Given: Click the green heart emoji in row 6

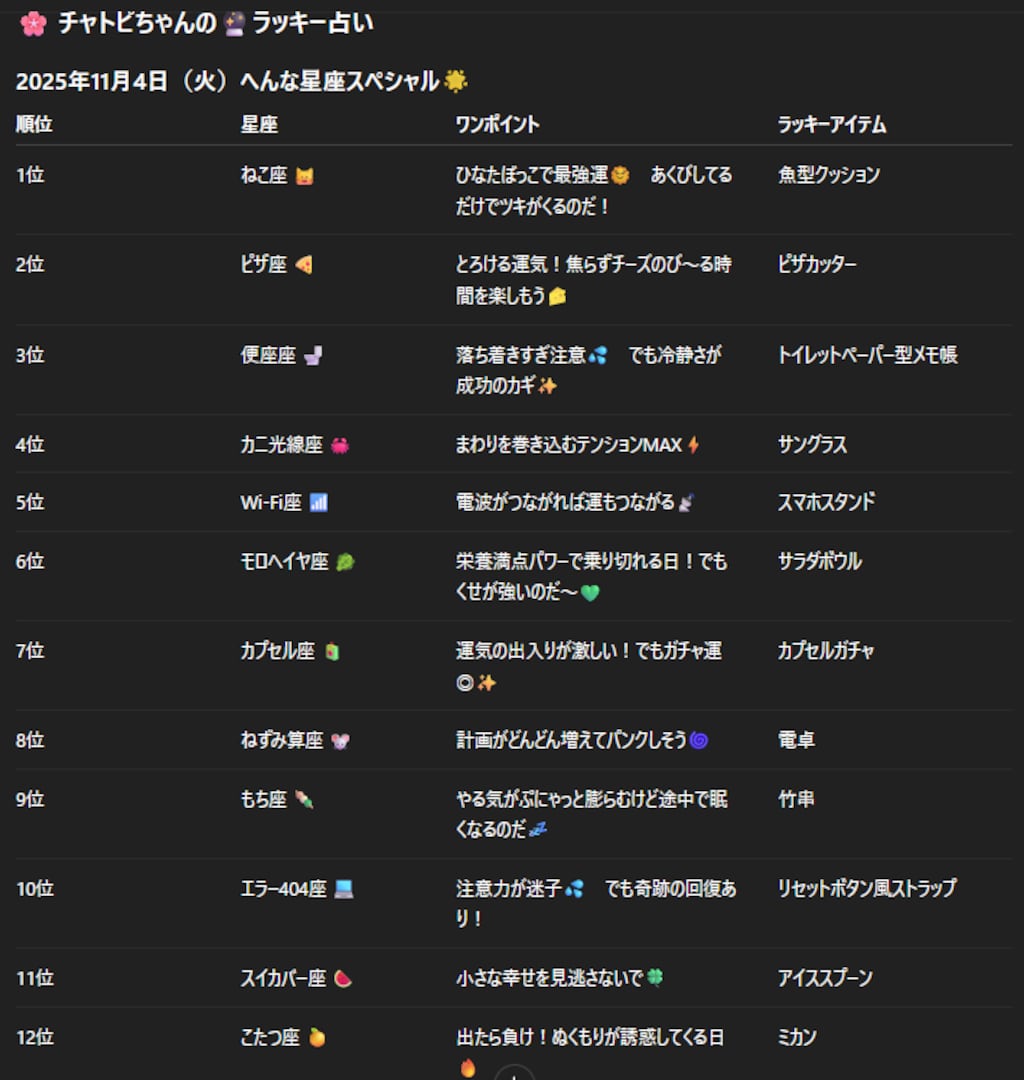Looking at the screenshot, I should click(x=590, y=593).
